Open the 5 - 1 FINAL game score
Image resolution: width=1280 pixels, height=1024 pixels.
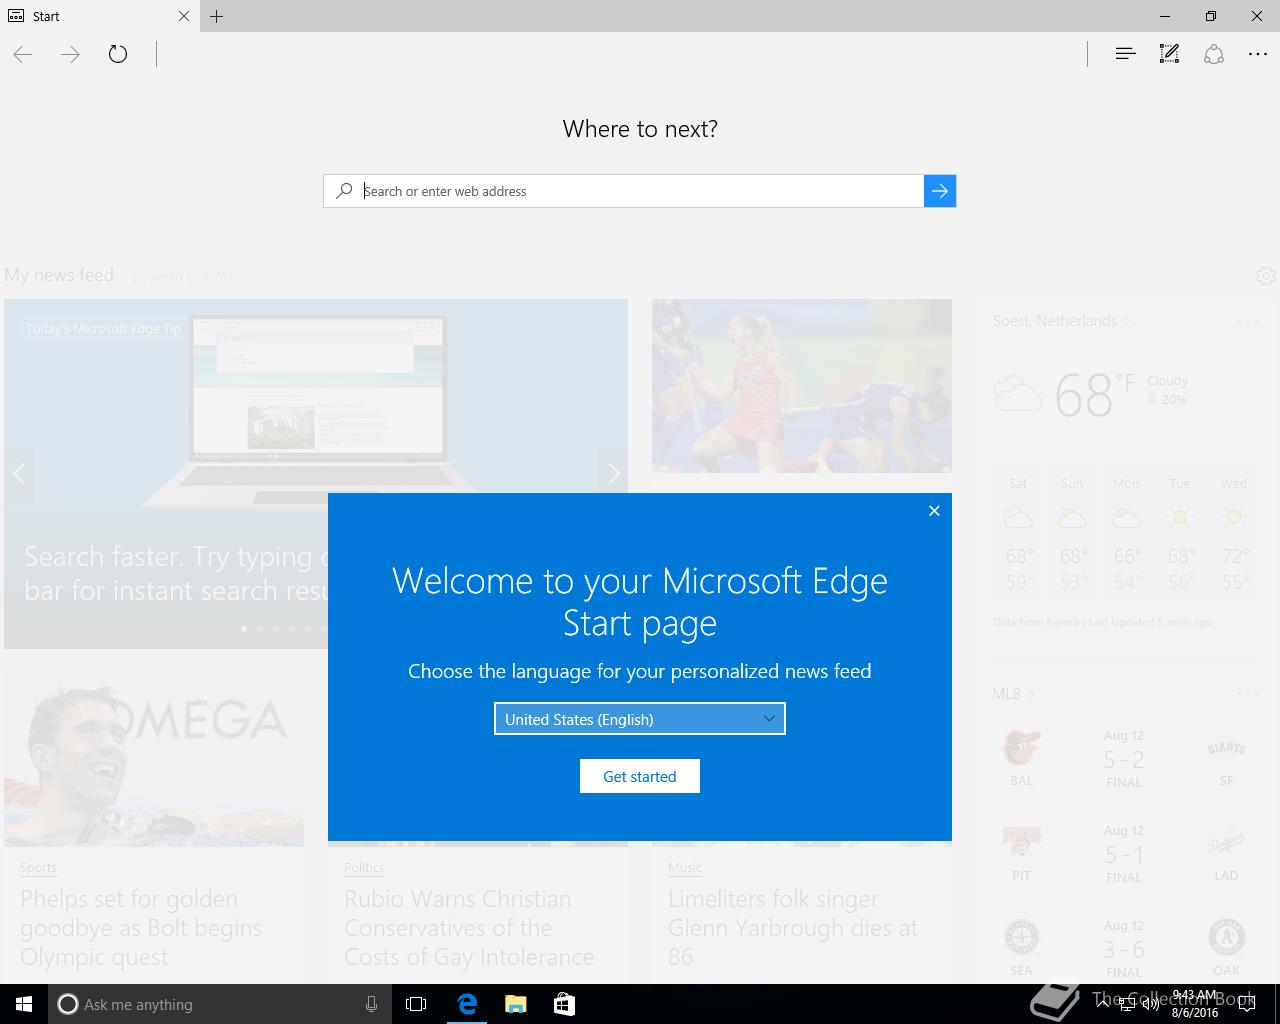click(1124, 855)
